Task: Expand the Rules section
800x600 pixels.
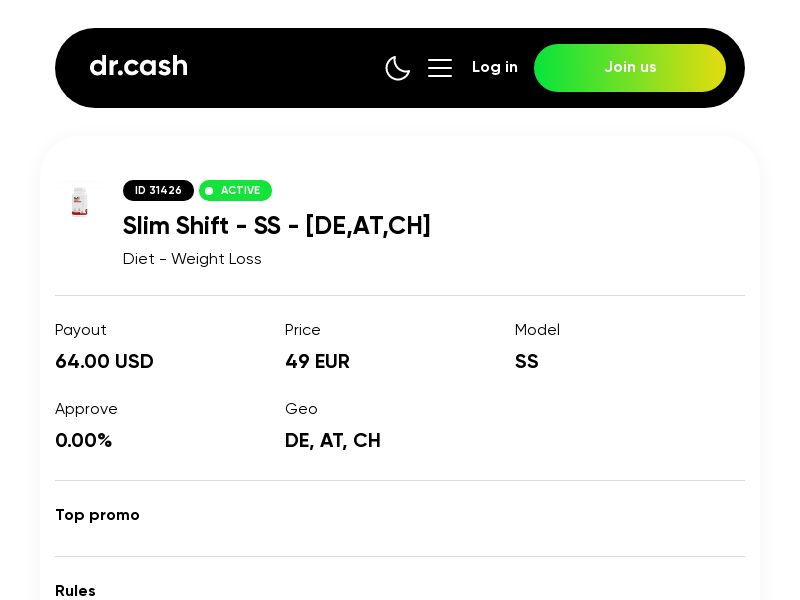Action: pos(75,591)
